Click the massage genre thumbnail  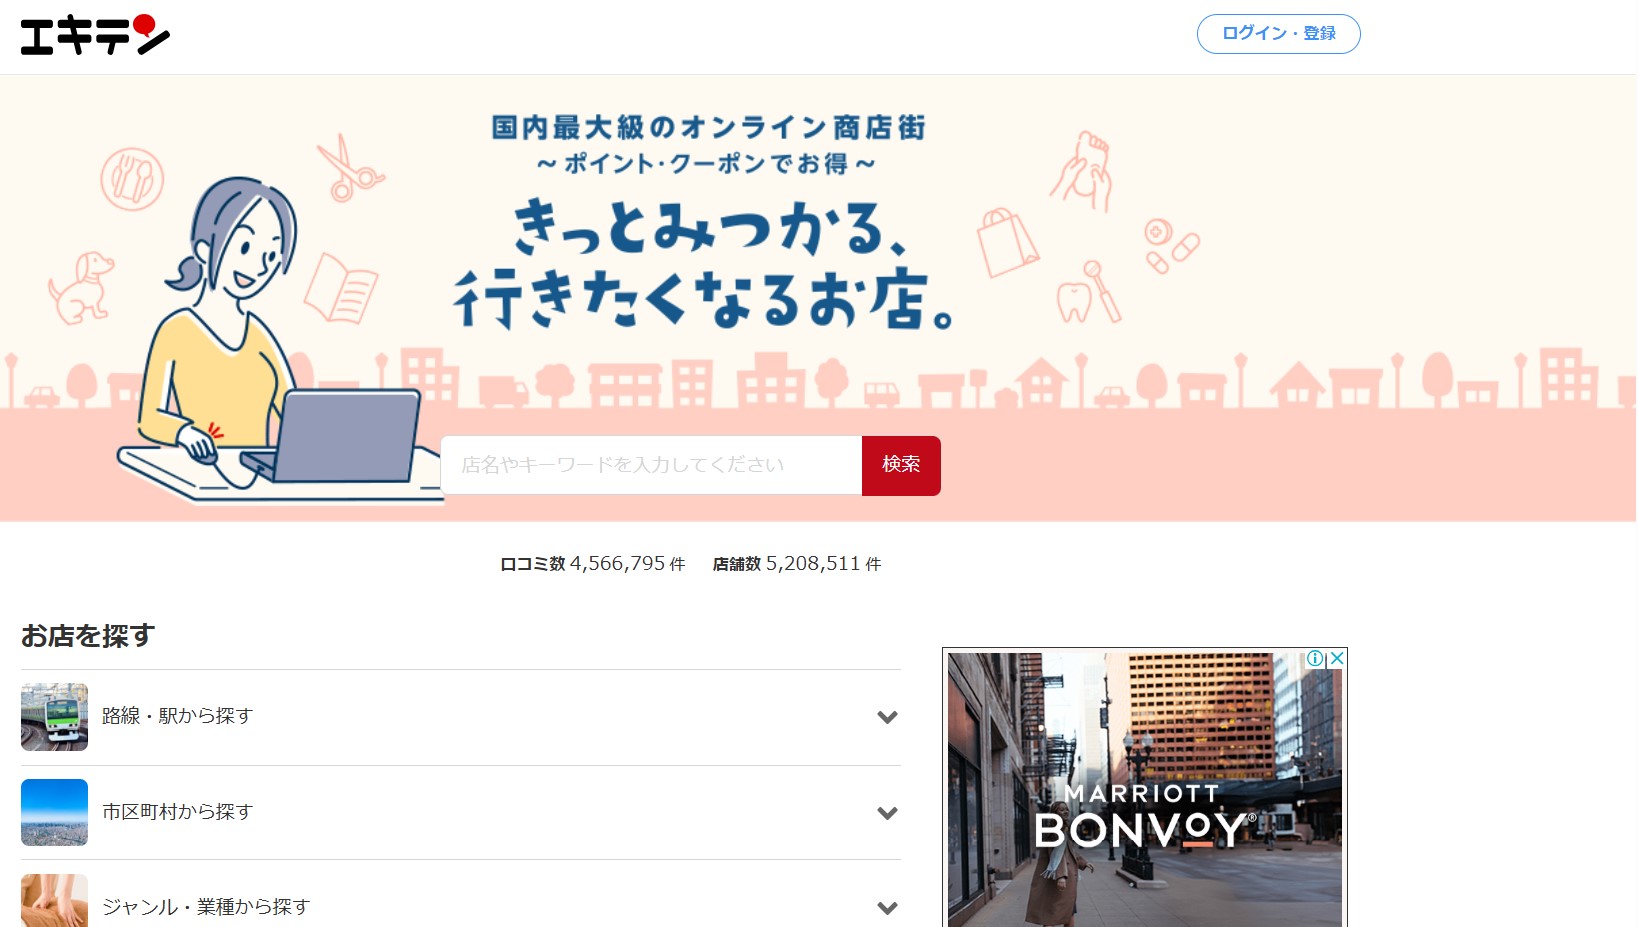(x=55, y=902)
